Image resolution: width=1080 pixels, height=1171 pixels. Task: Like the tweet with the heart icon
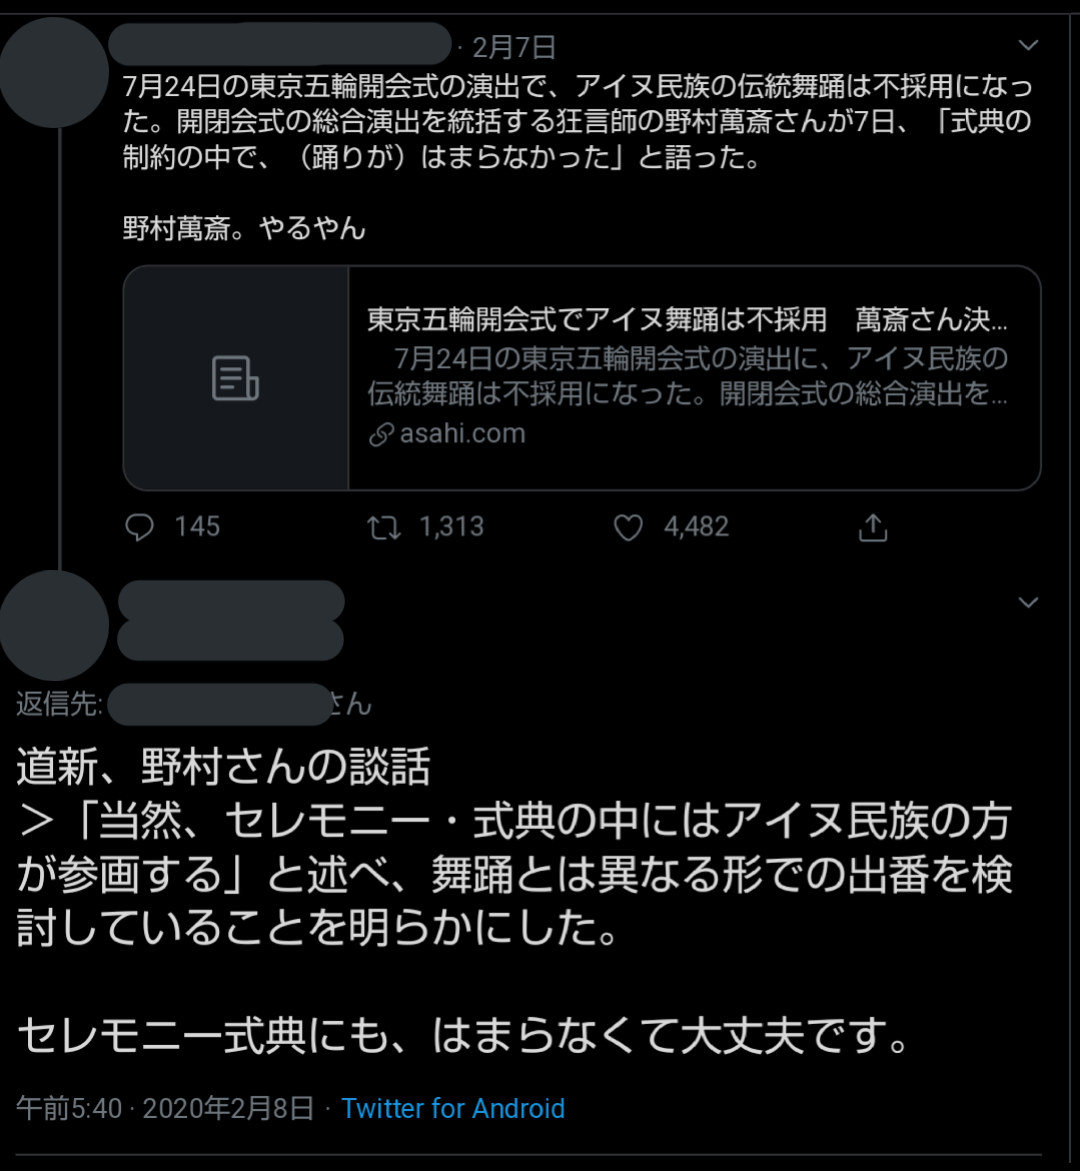[x=628, y=528]
